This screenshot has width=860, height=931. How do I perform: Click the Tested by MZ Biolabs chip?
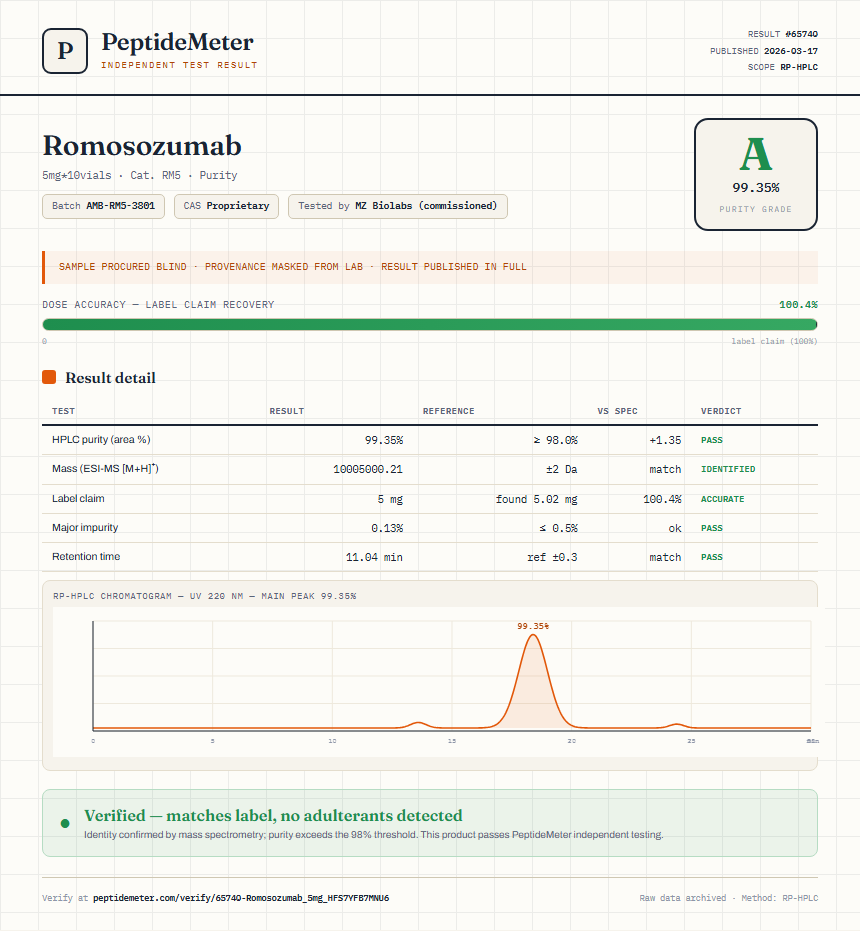397,206
